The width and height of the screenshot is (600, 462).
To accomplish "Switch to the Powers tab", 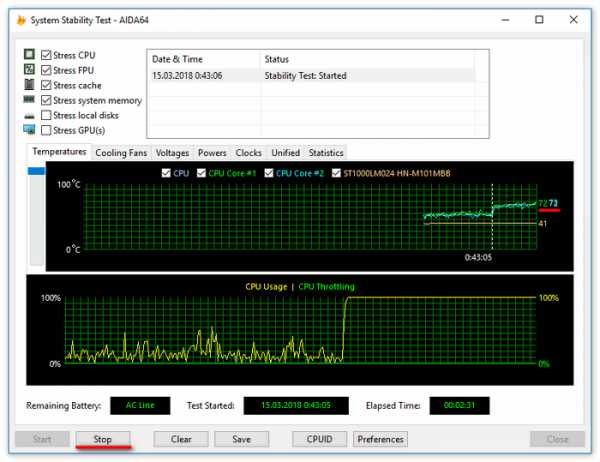I will point(212,153).
